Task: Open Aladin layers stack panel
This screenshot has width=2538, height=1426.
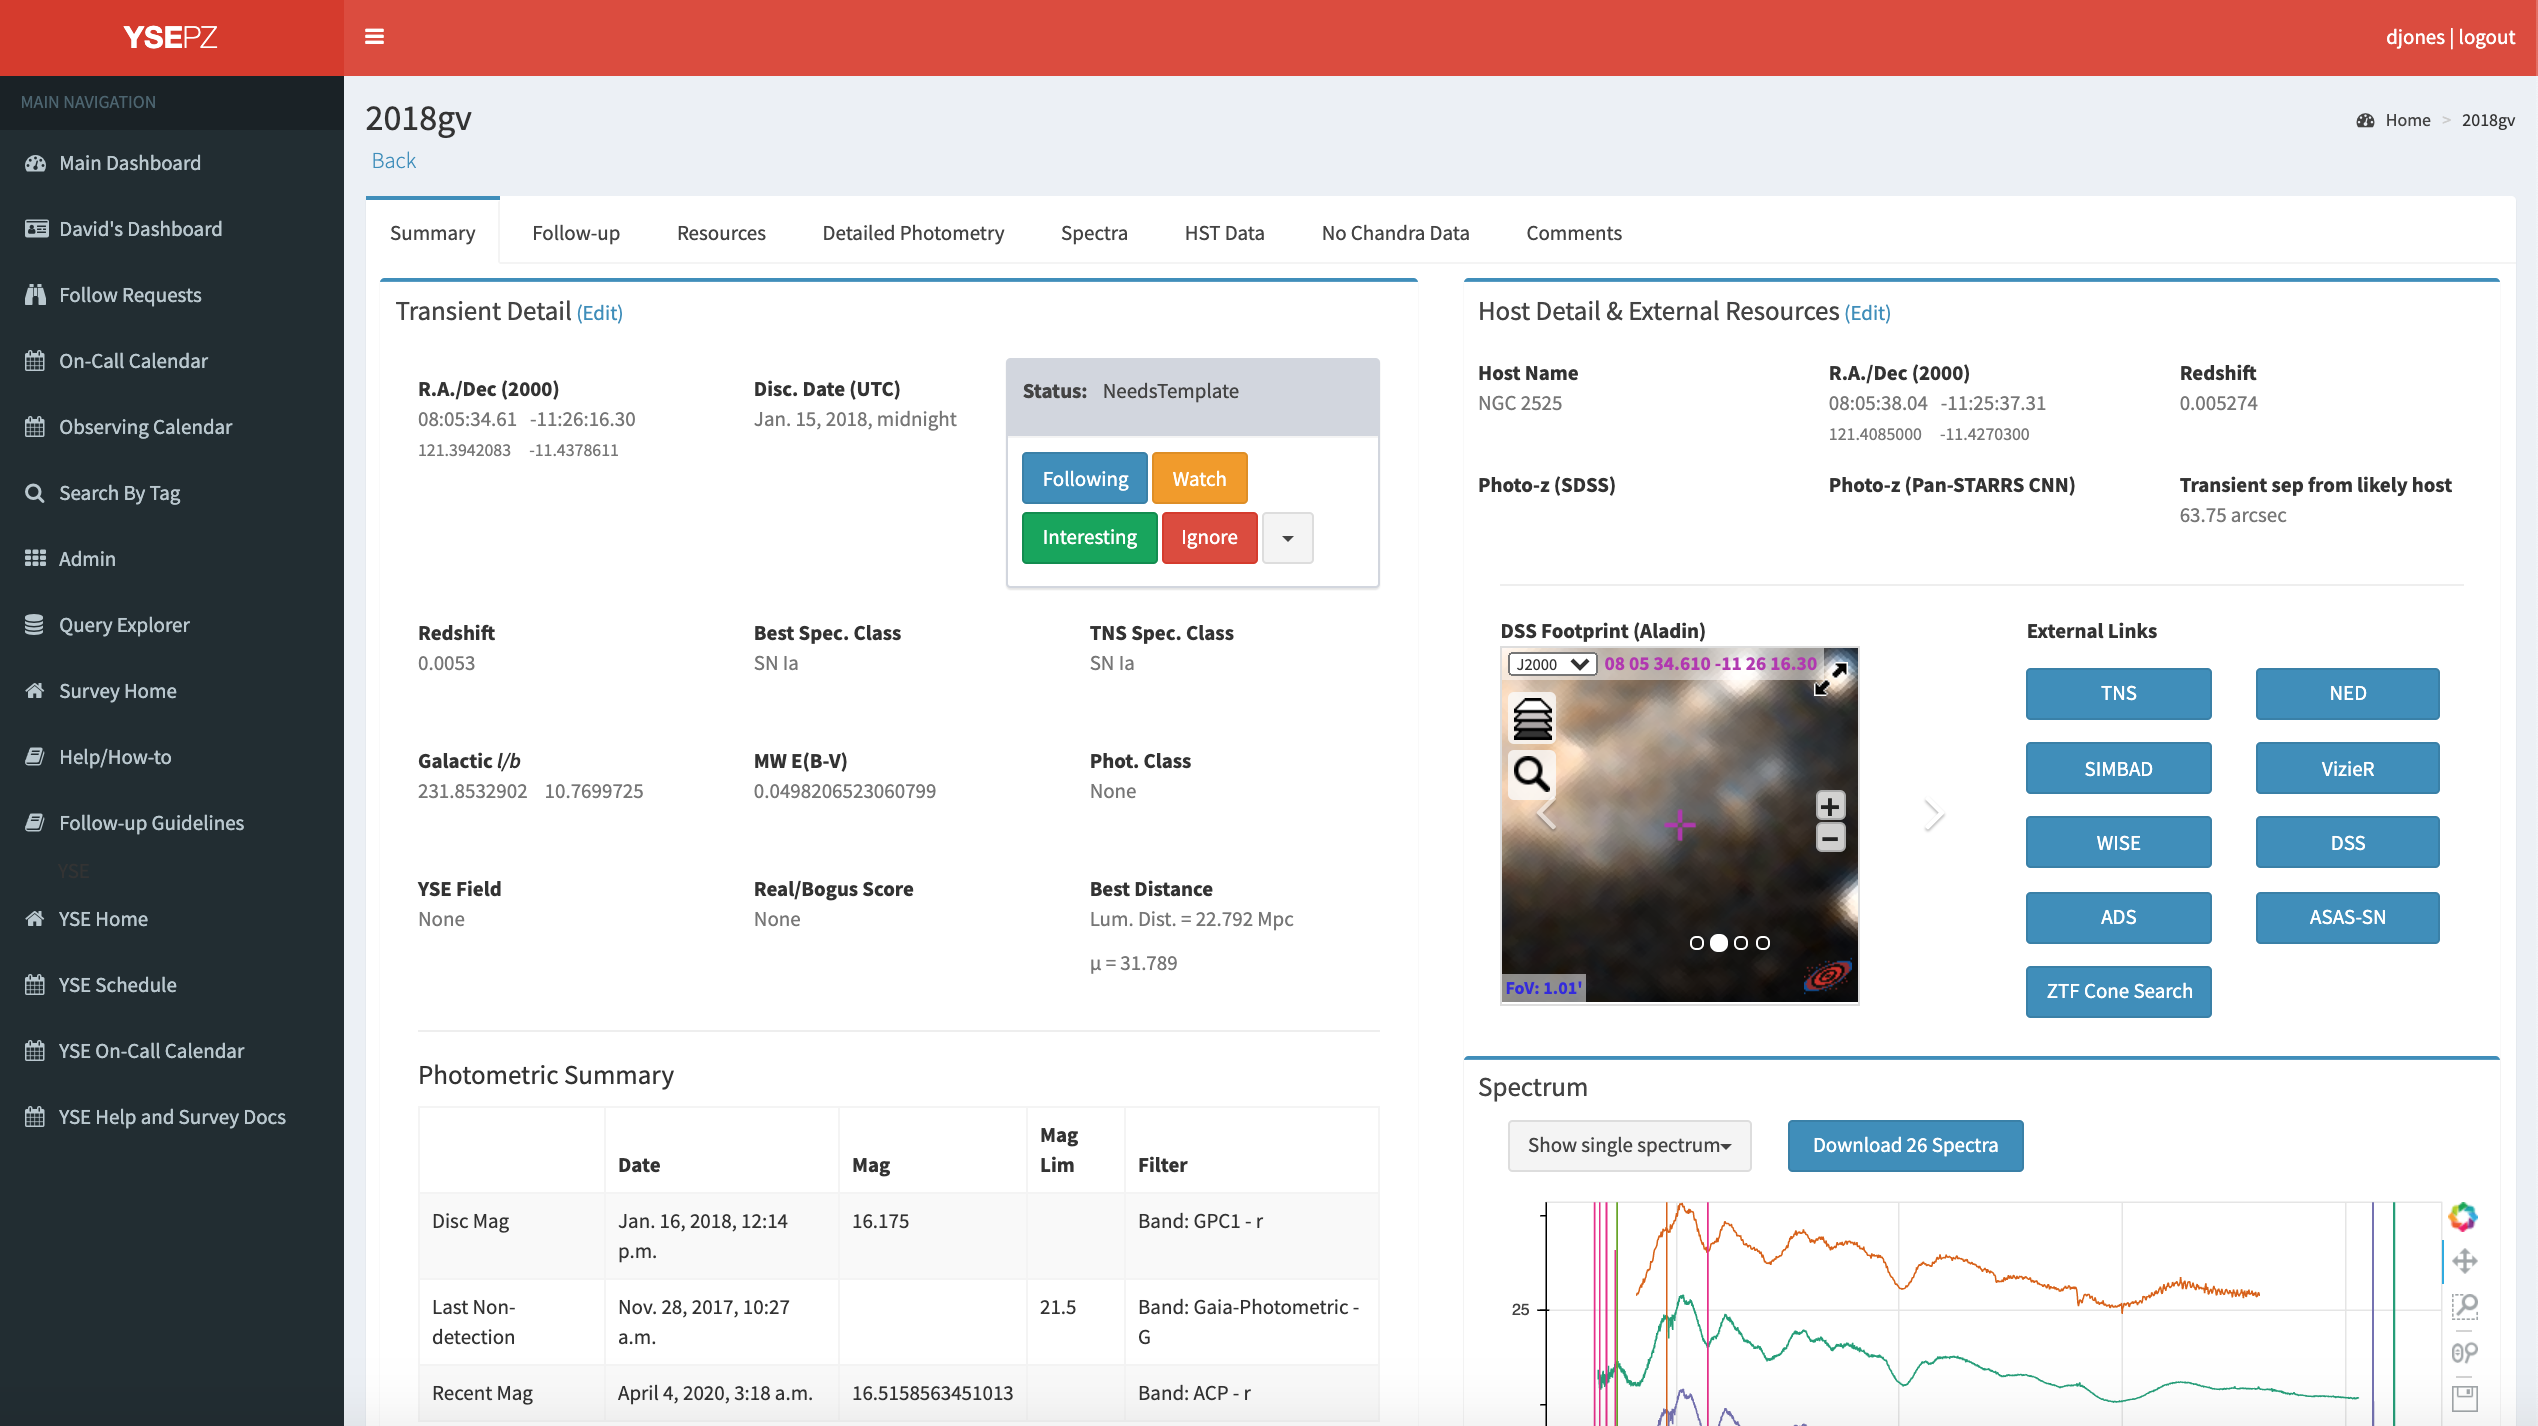Action: [1532, 719]
